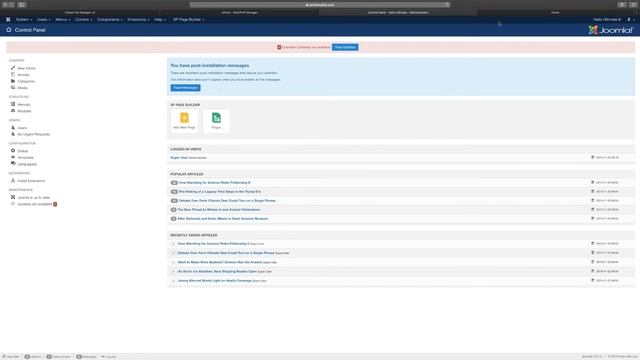Open the 'Jimmy Kimmel Sheds Light' article
The image size is (640, 360).
[215, 281]
